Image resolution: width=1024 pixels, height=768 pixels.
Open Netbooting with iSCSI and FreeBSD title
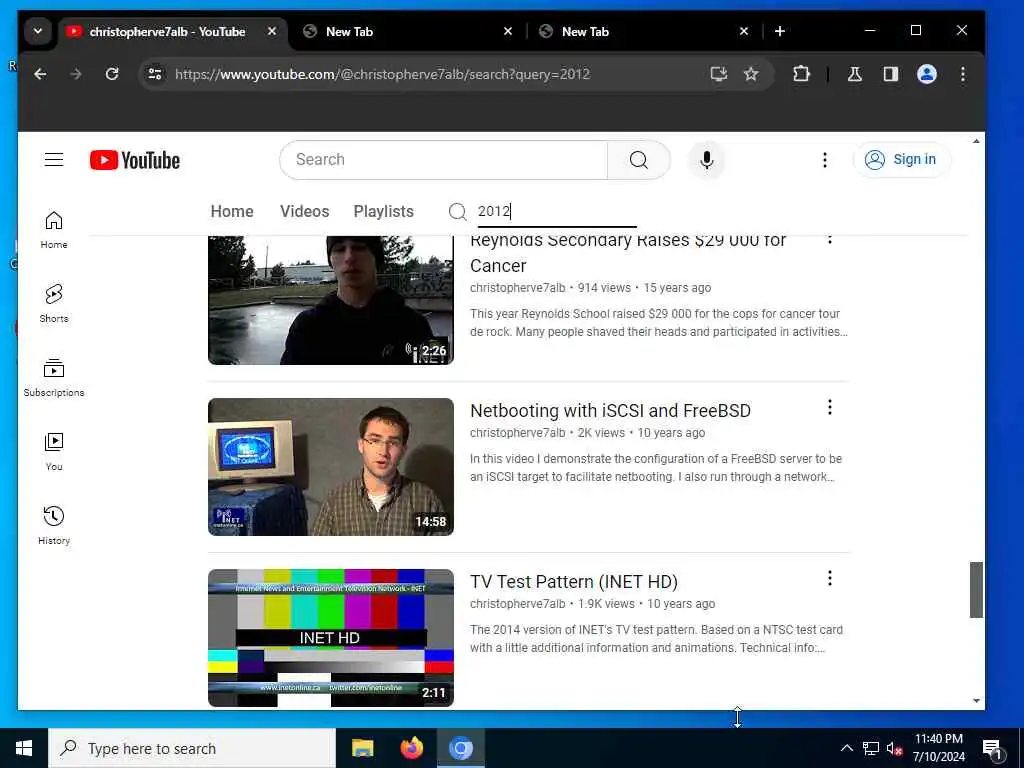610,411
